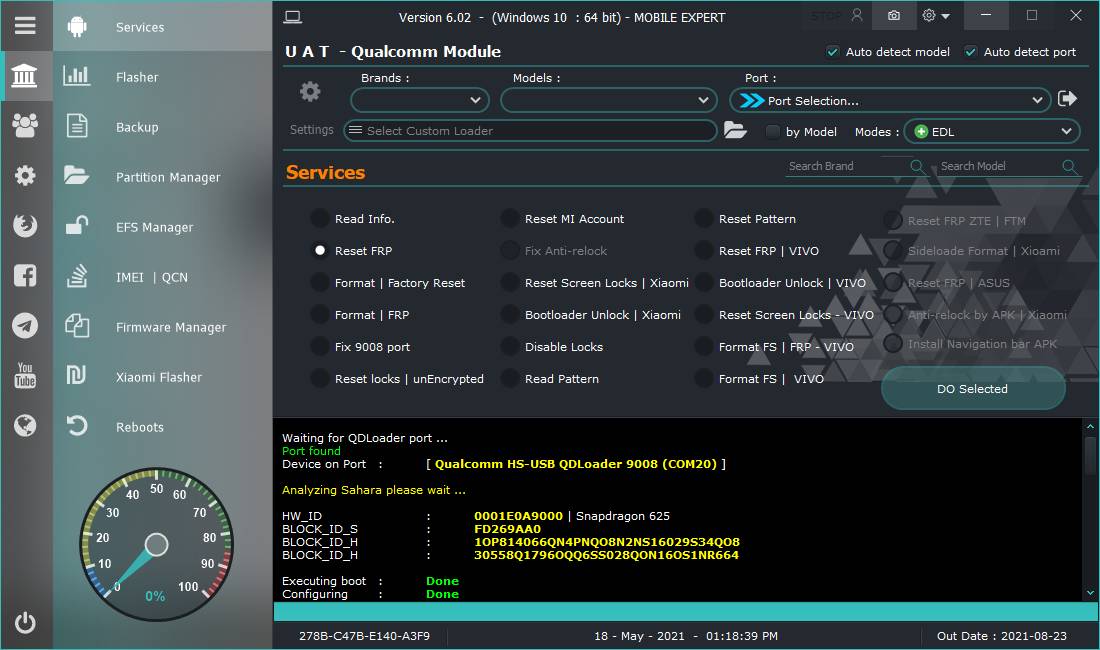Select Format | Factory Reset option
The width and height of the screenshot is (1100, 650).
(x=320, y=283)
